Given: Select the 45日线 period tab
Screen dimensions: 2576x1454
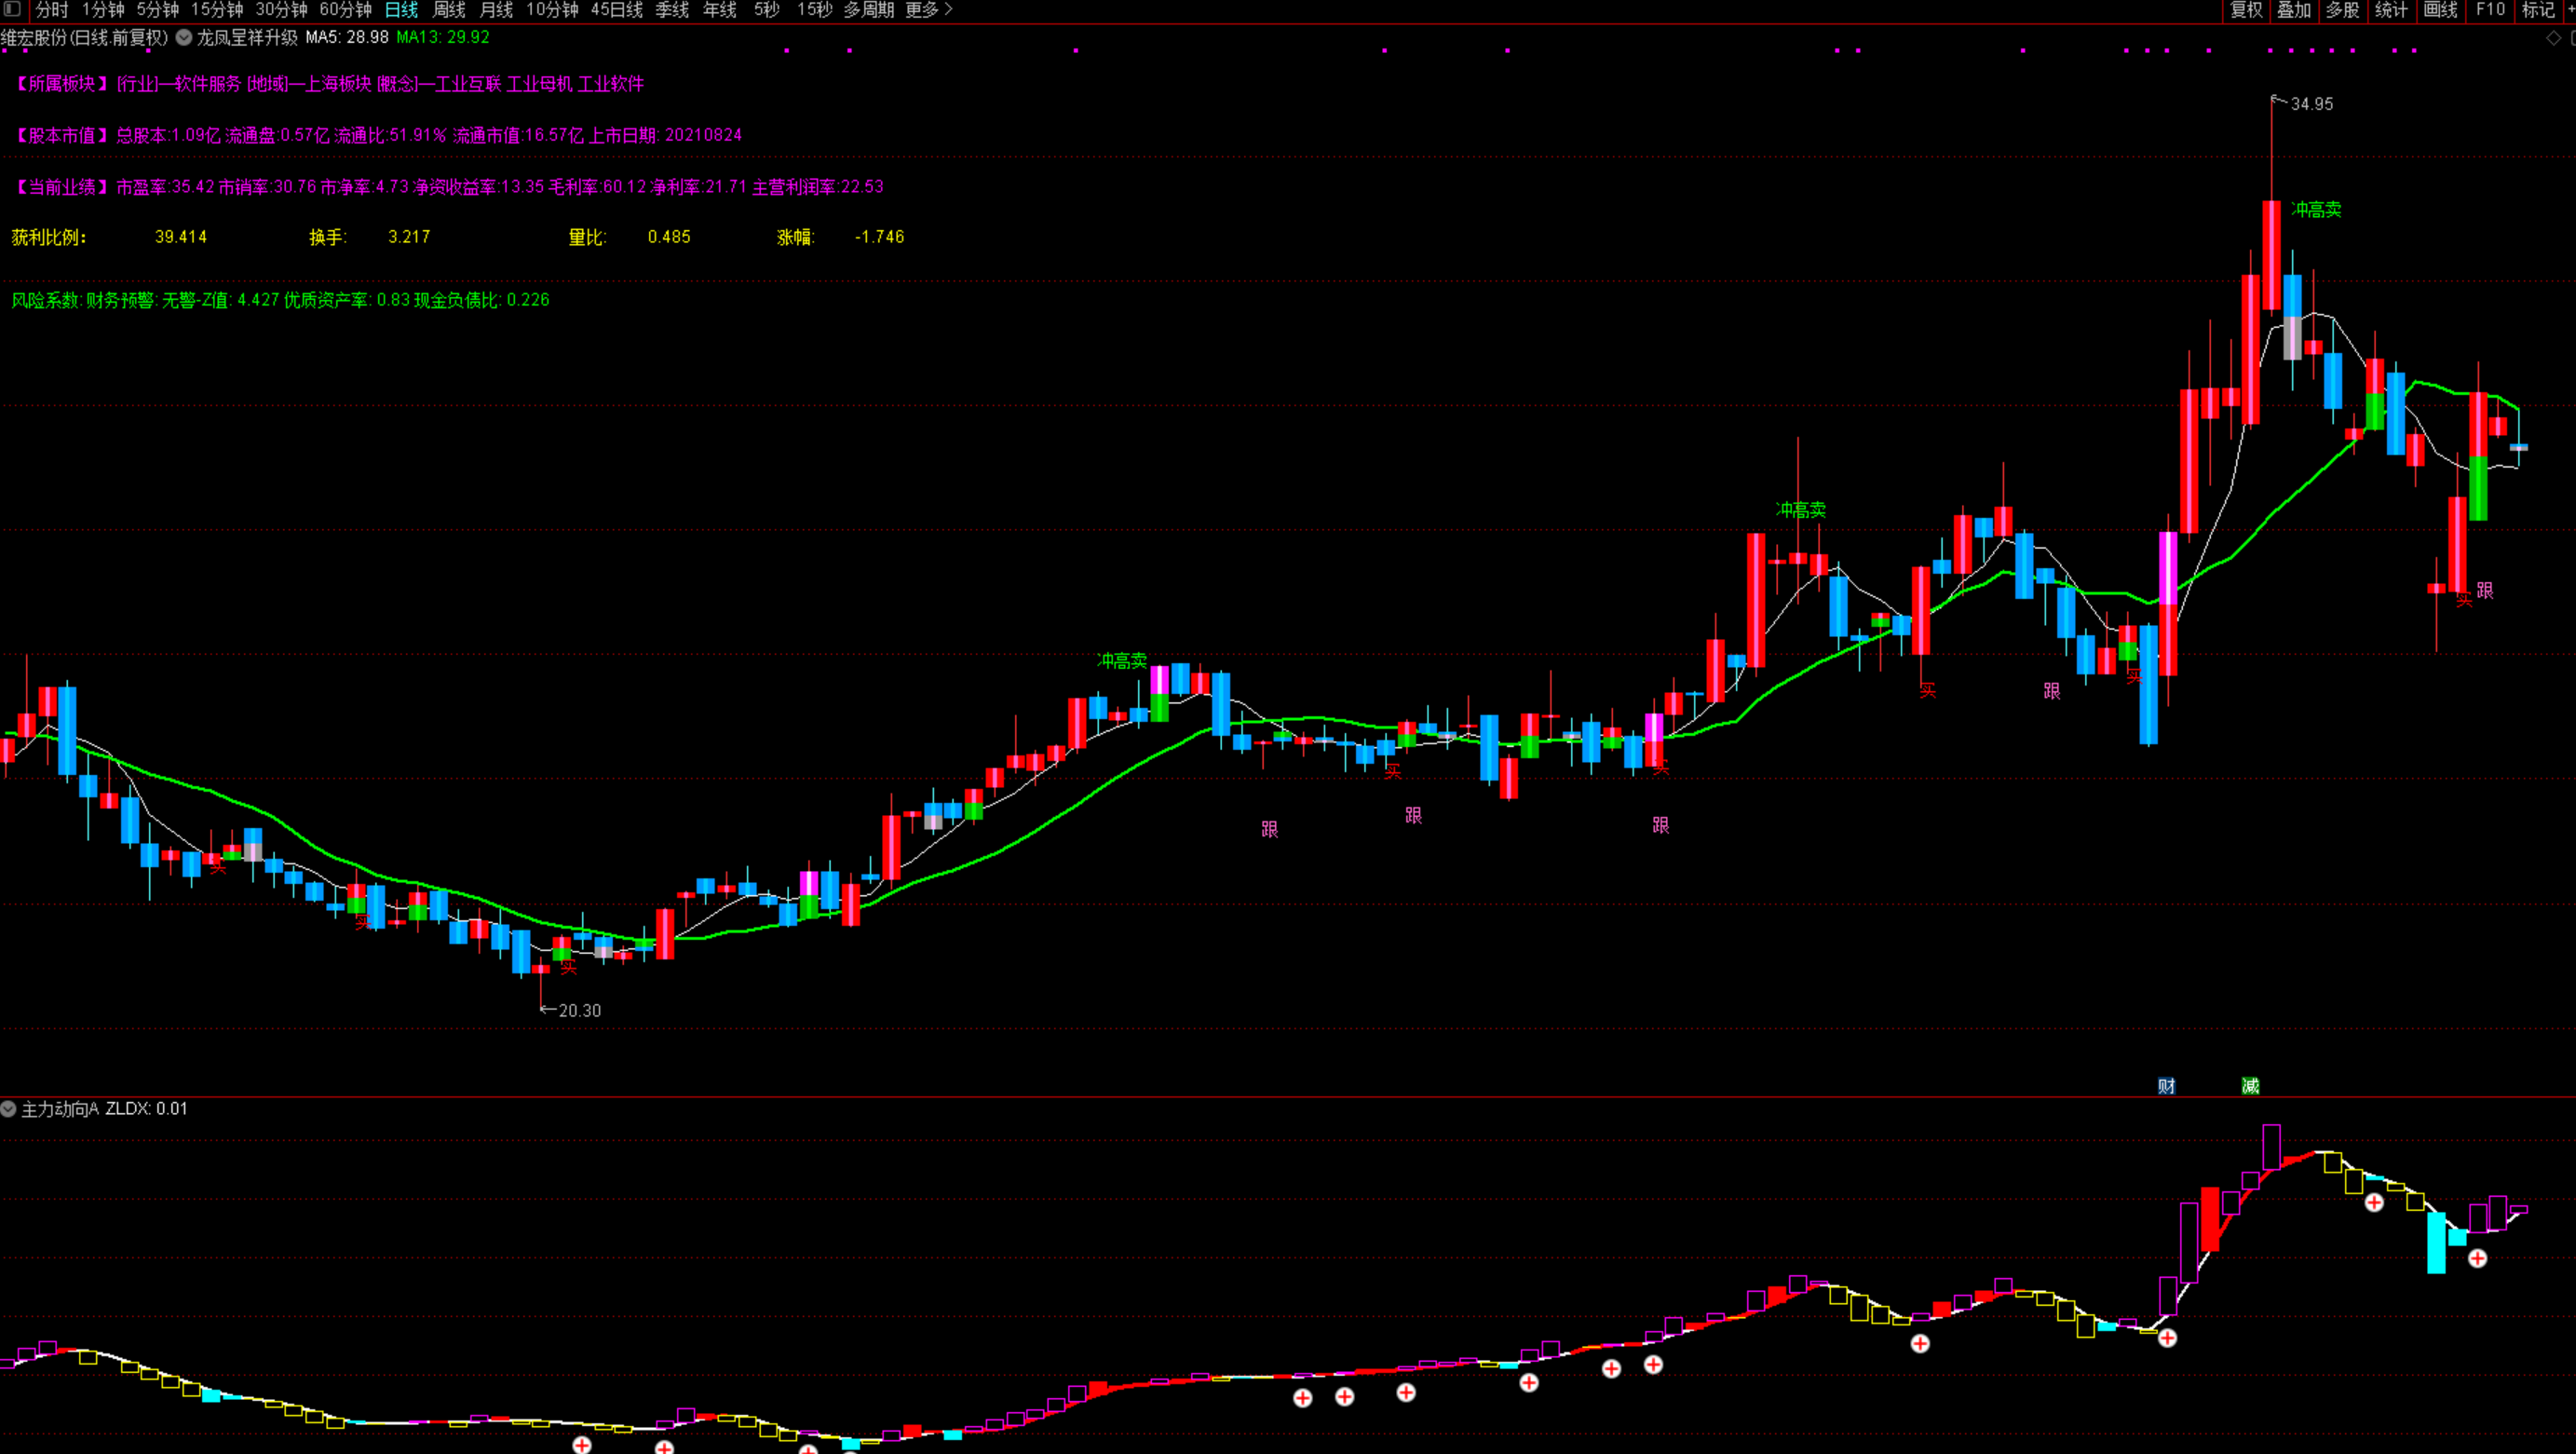Looking at the screenshot, I should [x=616, y=9].
